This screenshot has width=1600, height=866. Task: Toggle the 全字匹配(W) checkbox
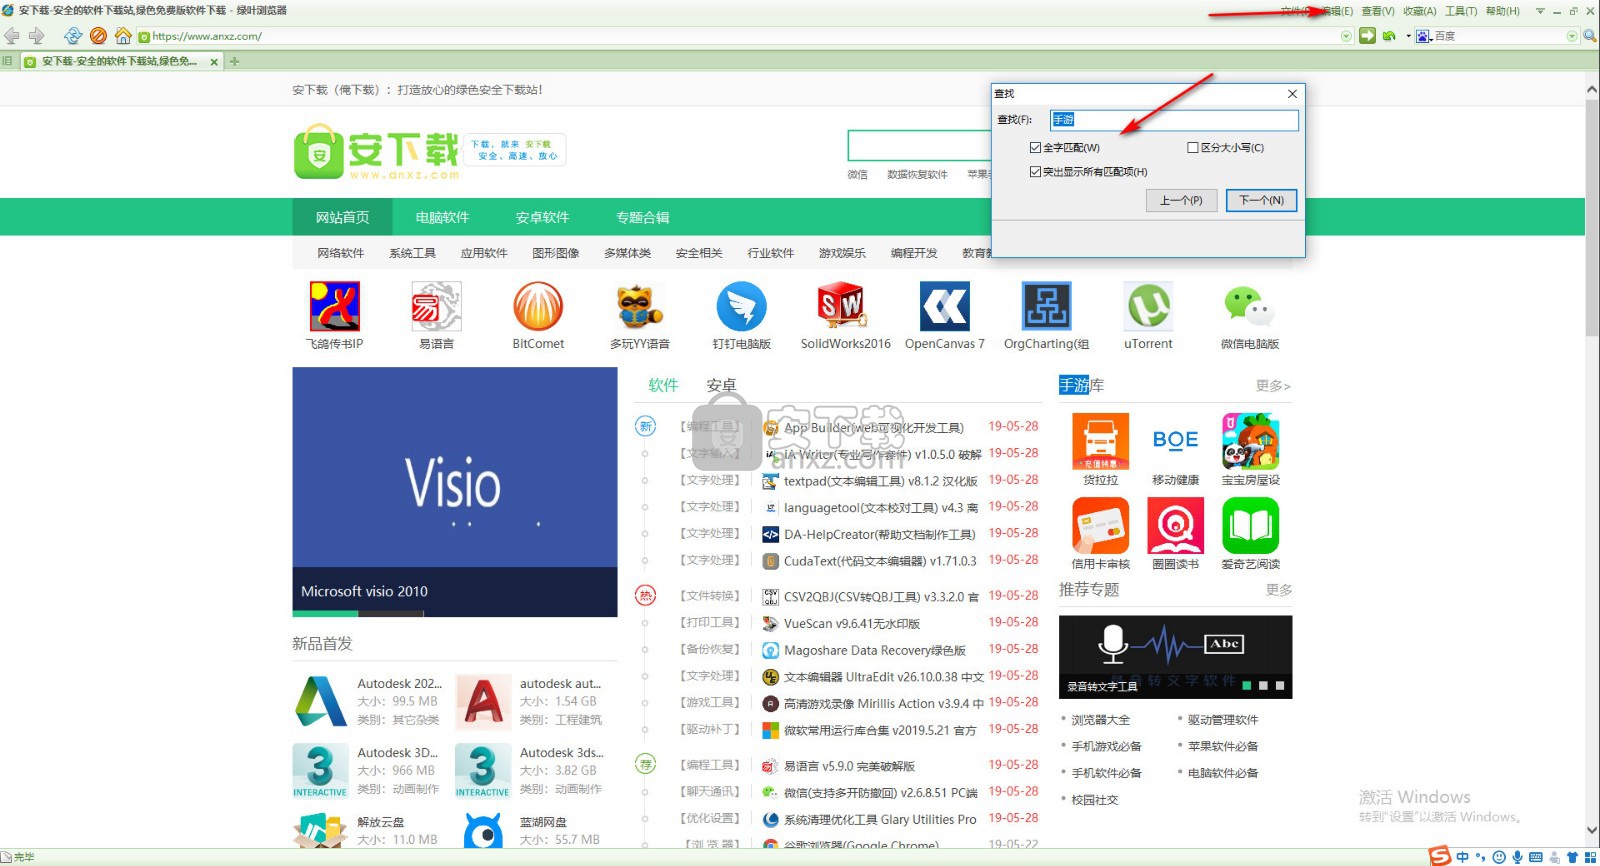pos(1035,148)
